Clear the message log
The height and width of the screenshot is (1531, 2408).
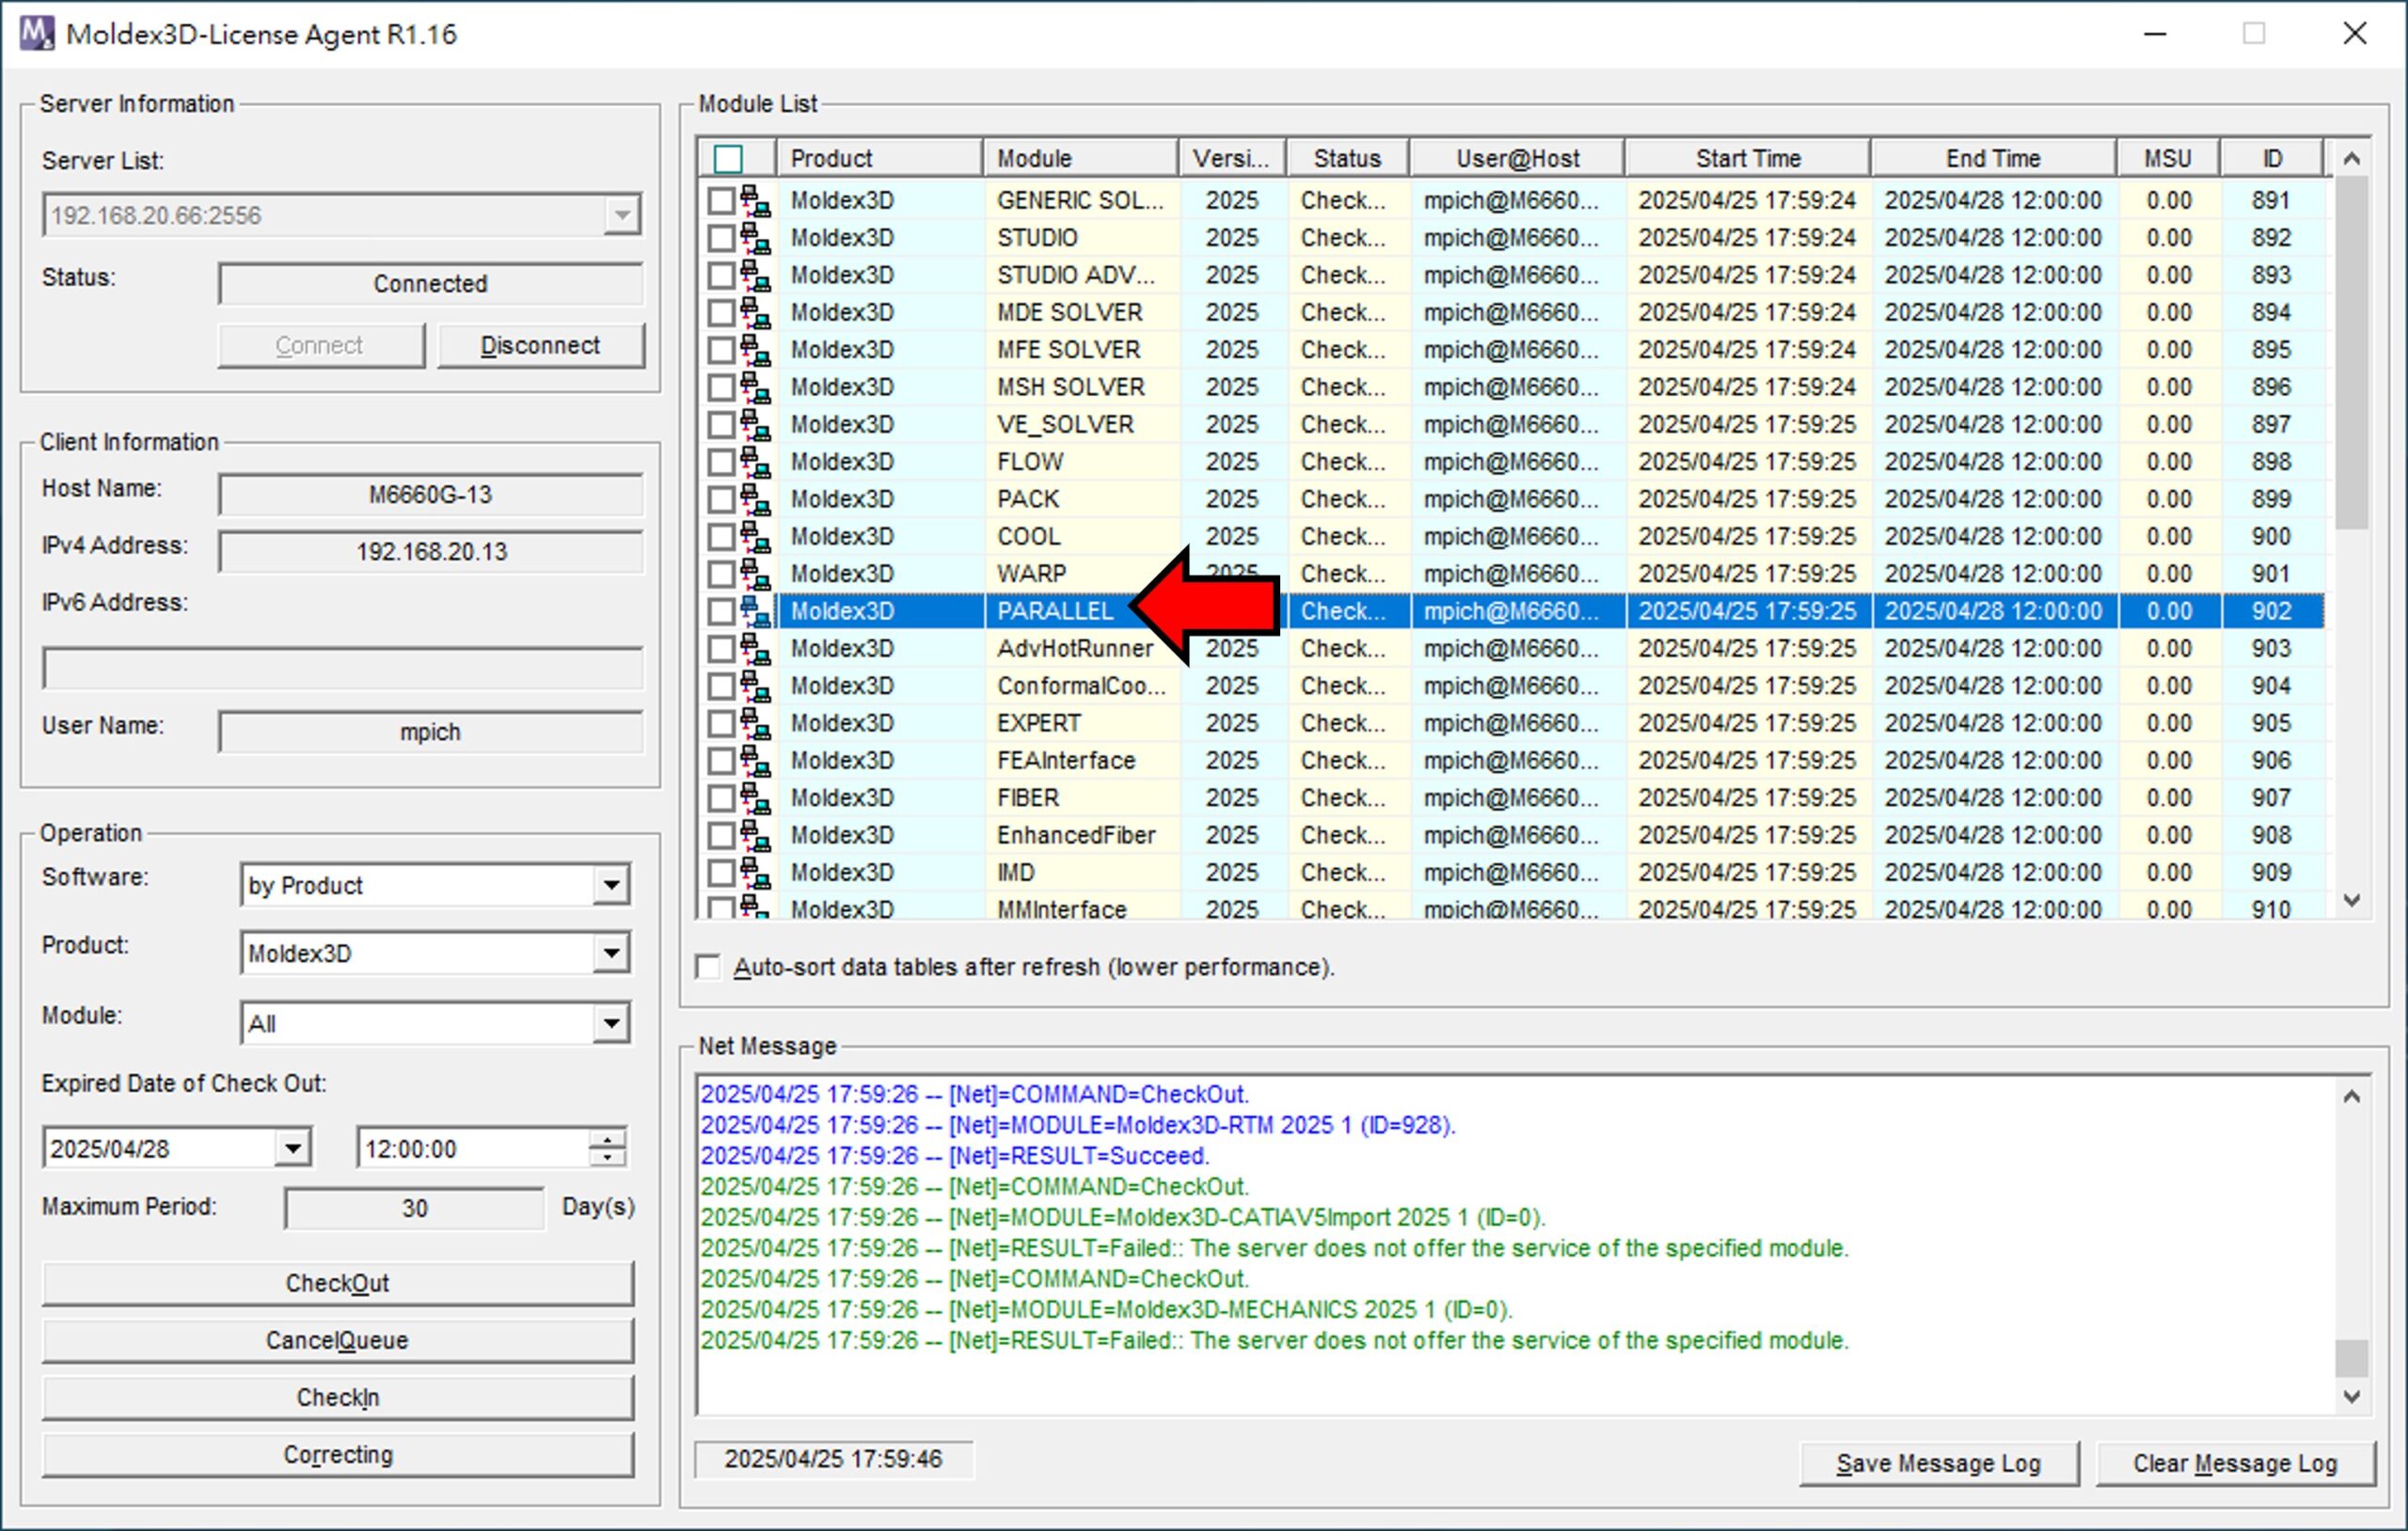(2235, 1463)
